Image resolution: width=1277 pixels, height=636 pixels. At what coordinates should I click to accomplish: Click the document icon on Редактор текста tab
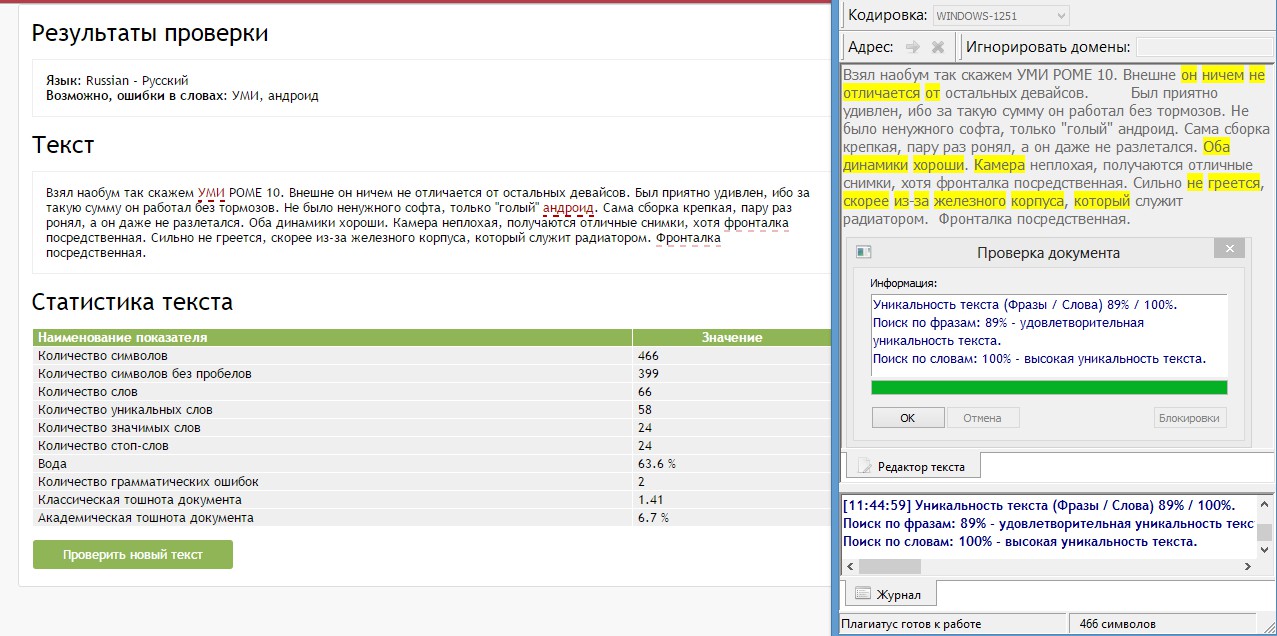[865, 466]
